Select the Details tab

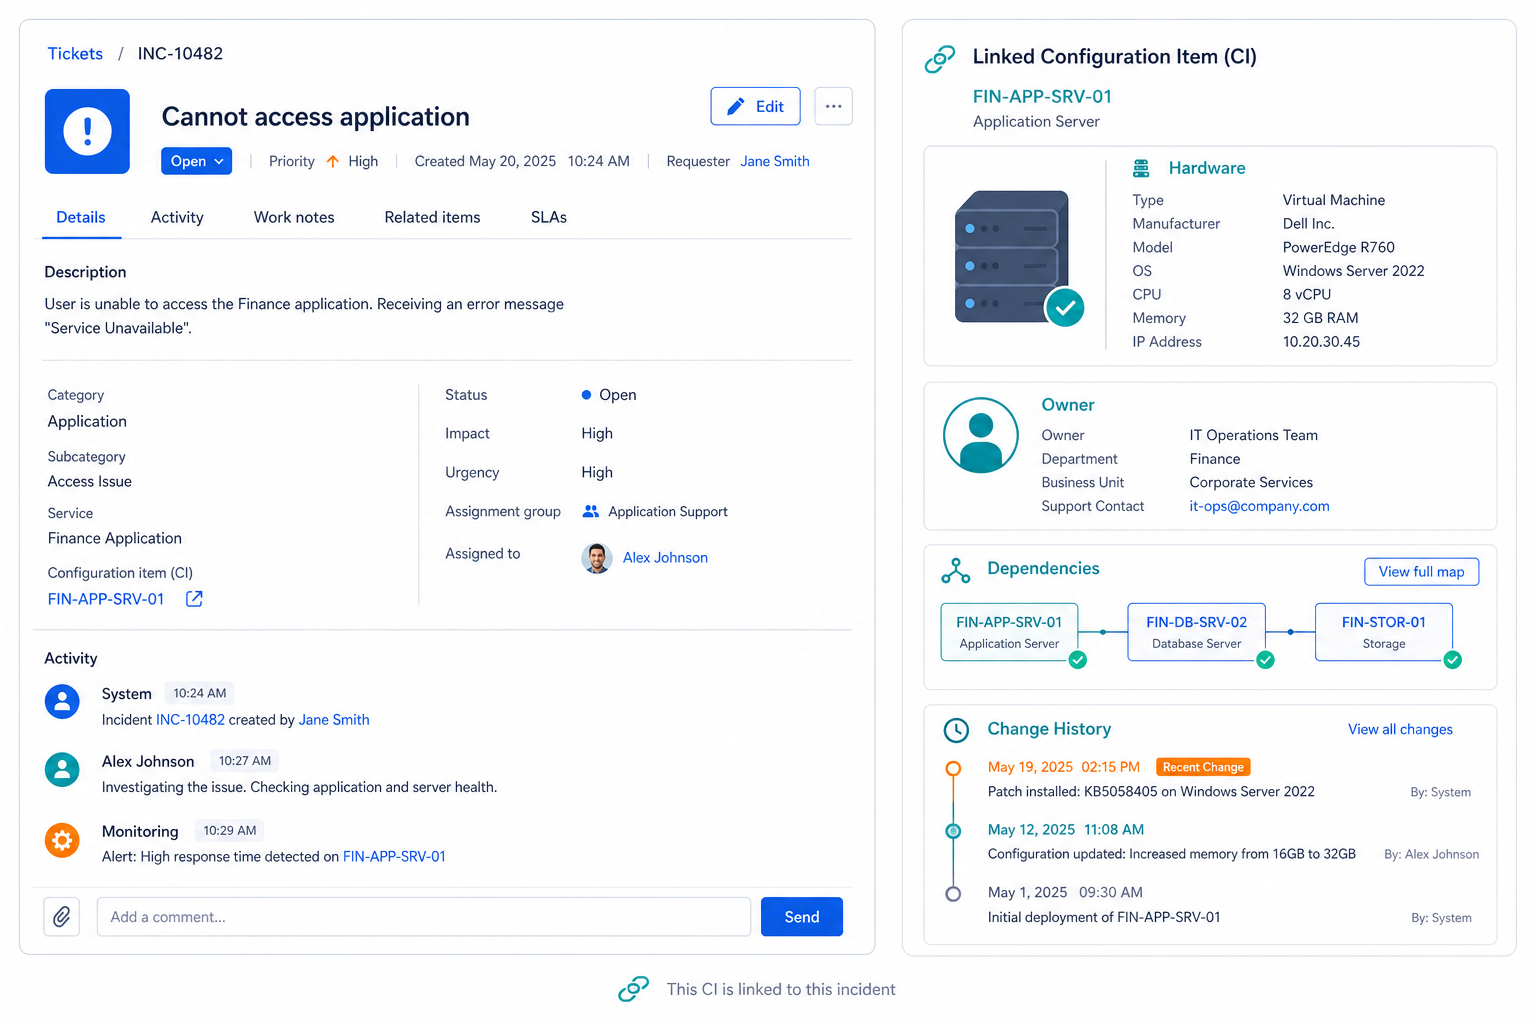click(81, 217)
